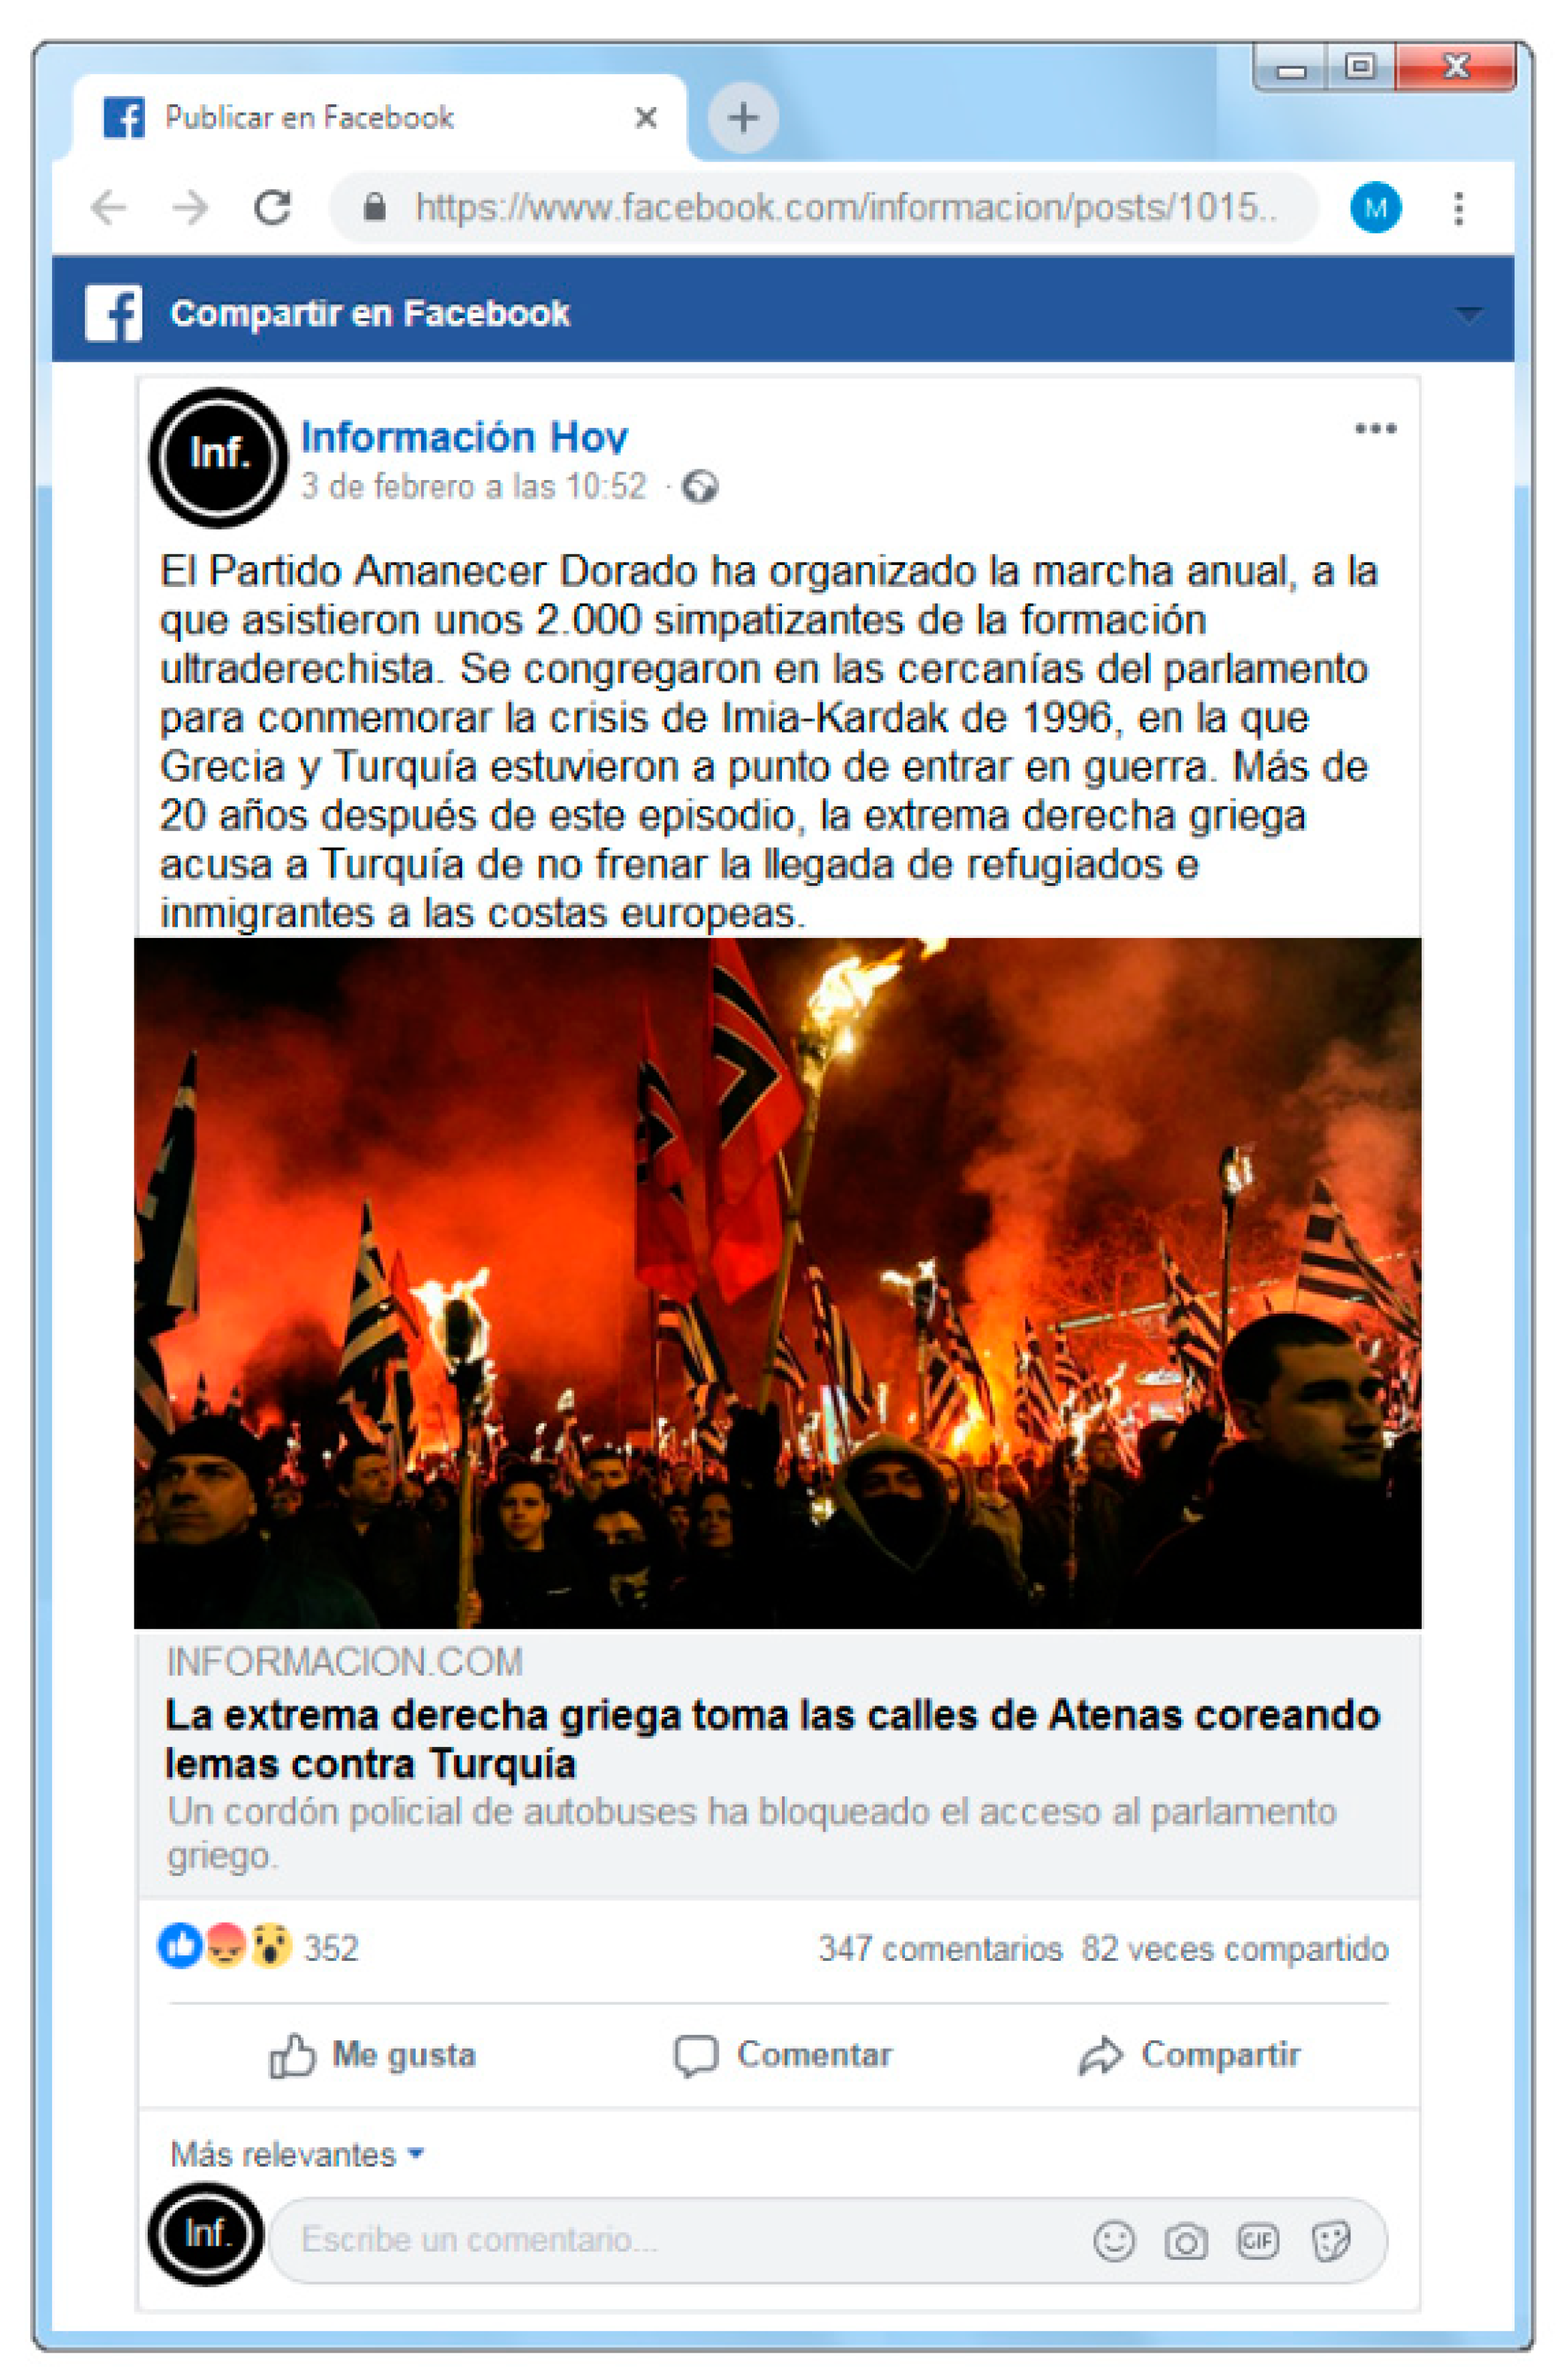Click the Comentar button

click(782, 2055)
